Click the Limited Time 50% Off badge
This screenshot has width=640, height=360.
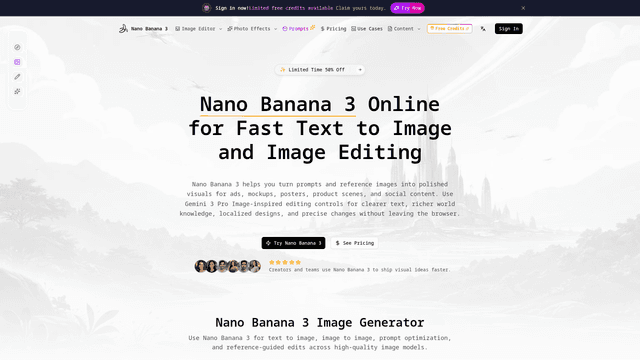pyautogui.click(x=320, y=70)
